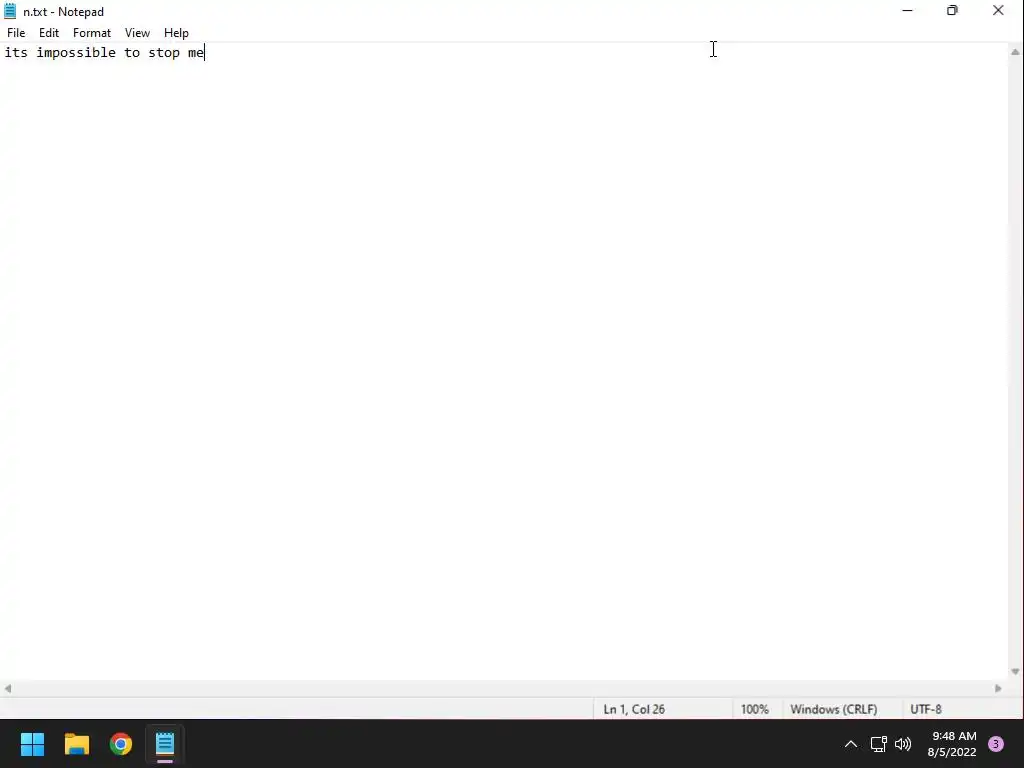
Task: Close the Notepad window
Action: click(x=998, y=10)
